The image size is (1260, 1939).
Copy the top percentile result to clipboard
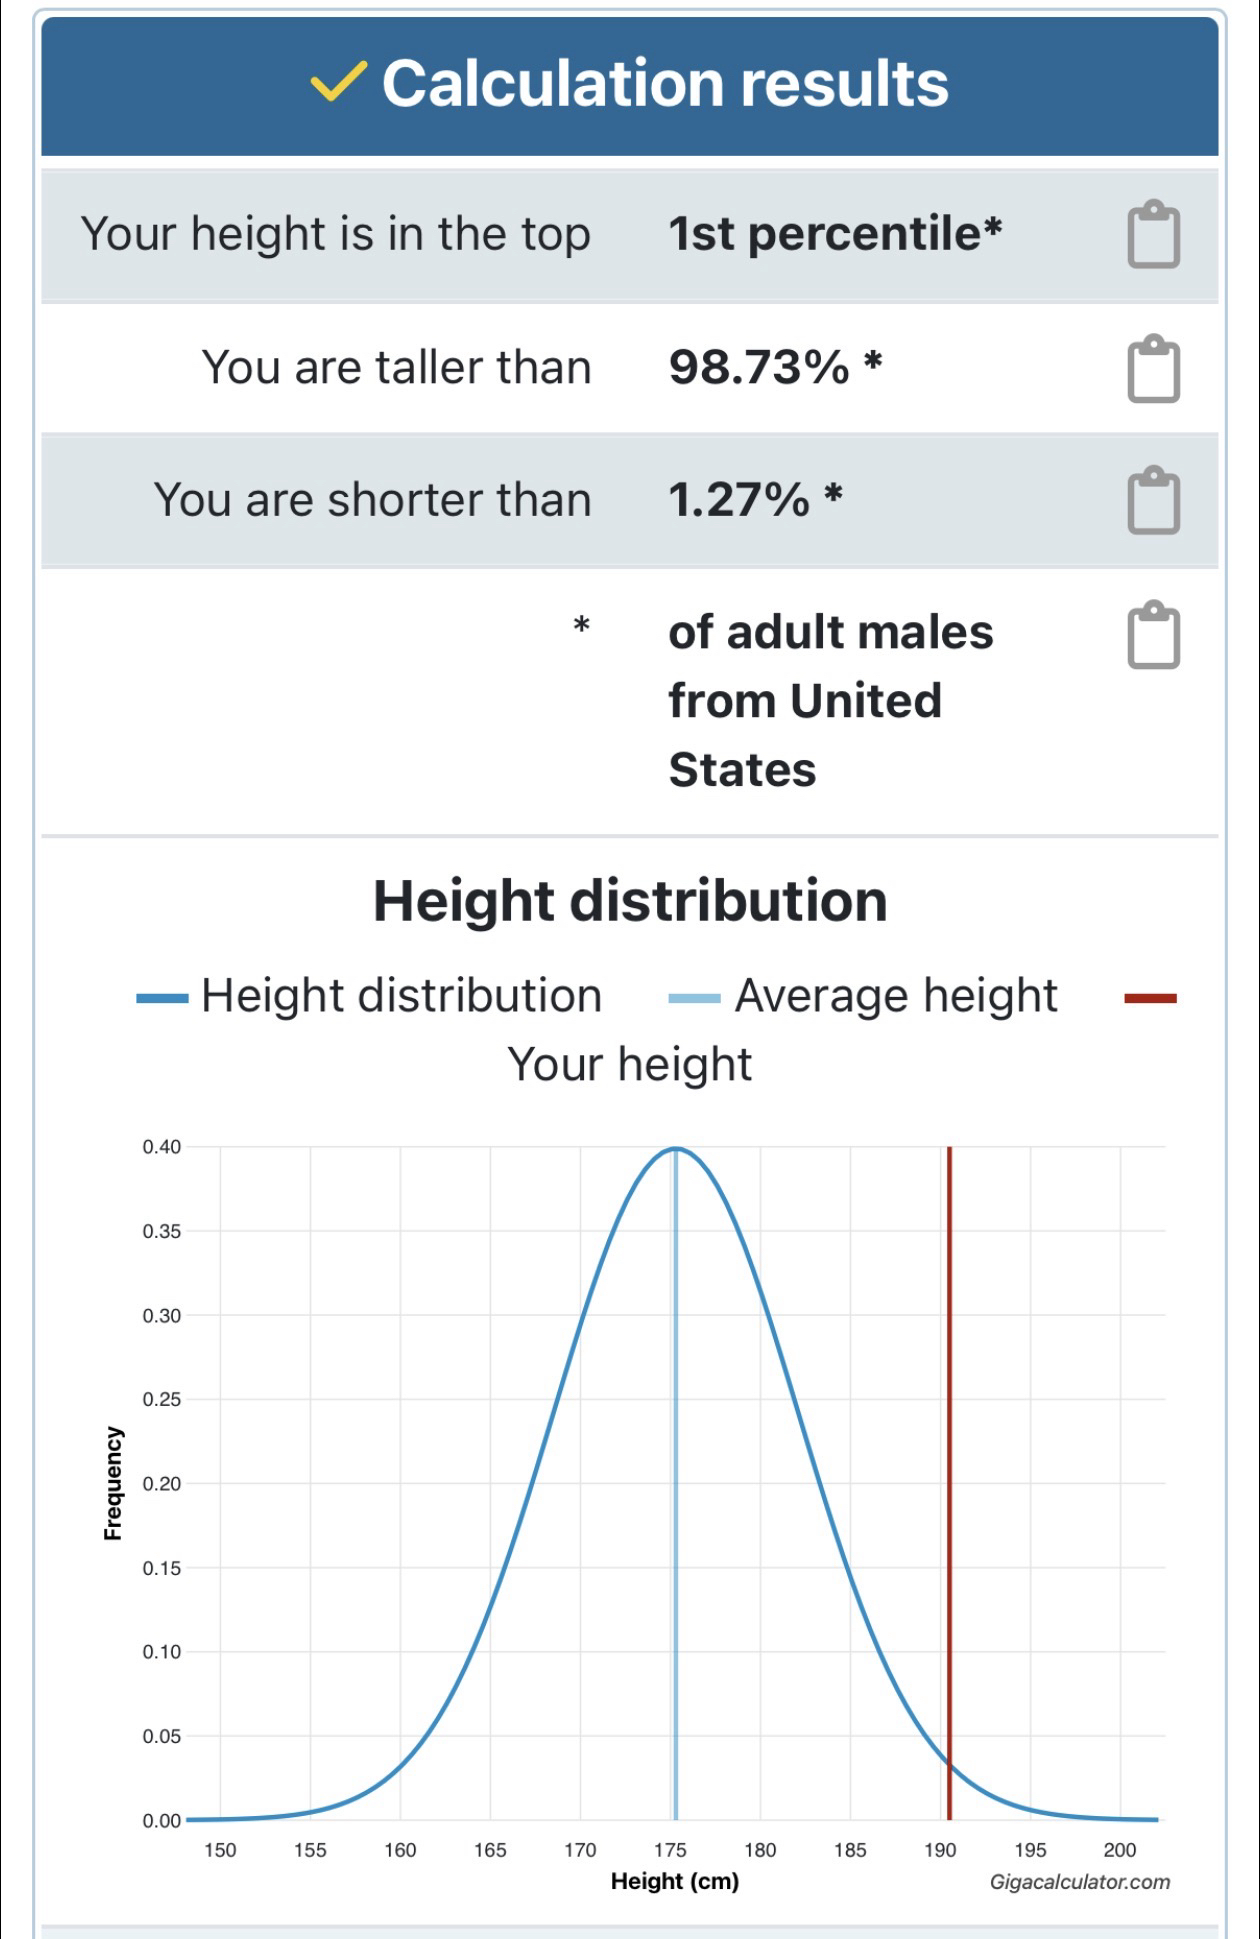point(1153,235)
